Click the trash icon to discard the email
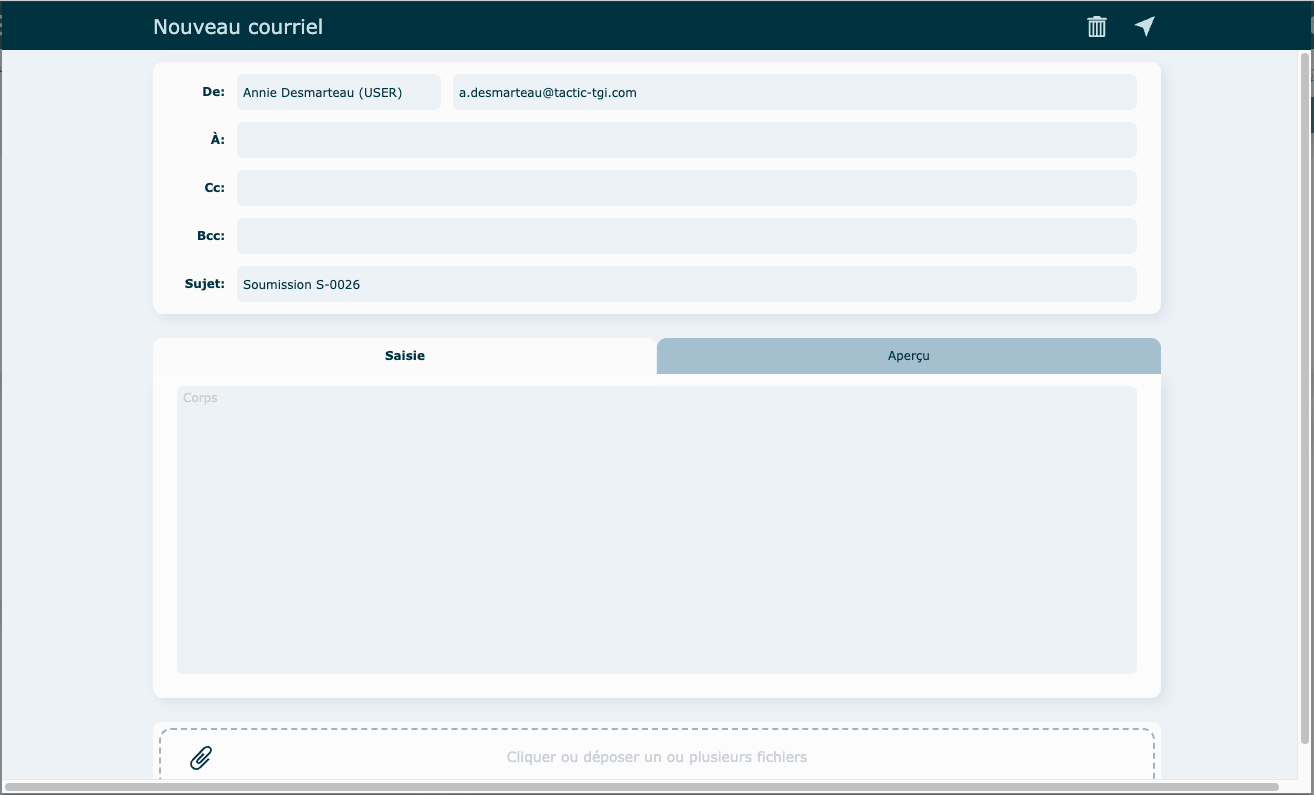 (x=1097, y=27)
